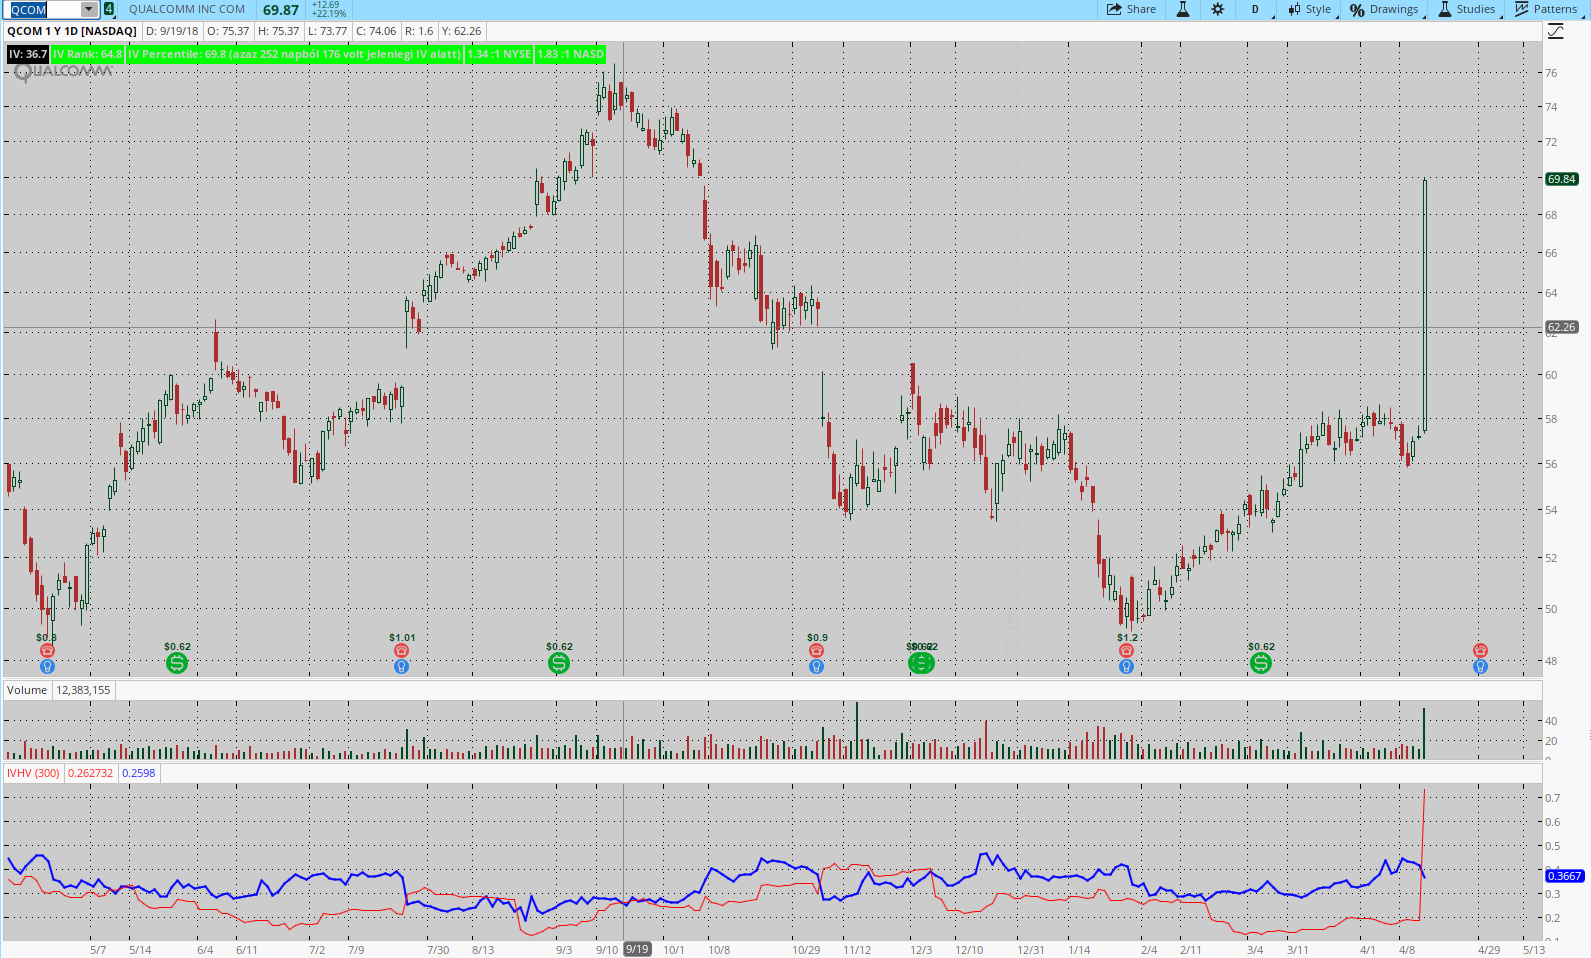This screenshot has width=1591, height=958.
Task: Click the highlighted 9/19 date marker
Action: pyautogui.click(x=637, y=949)
